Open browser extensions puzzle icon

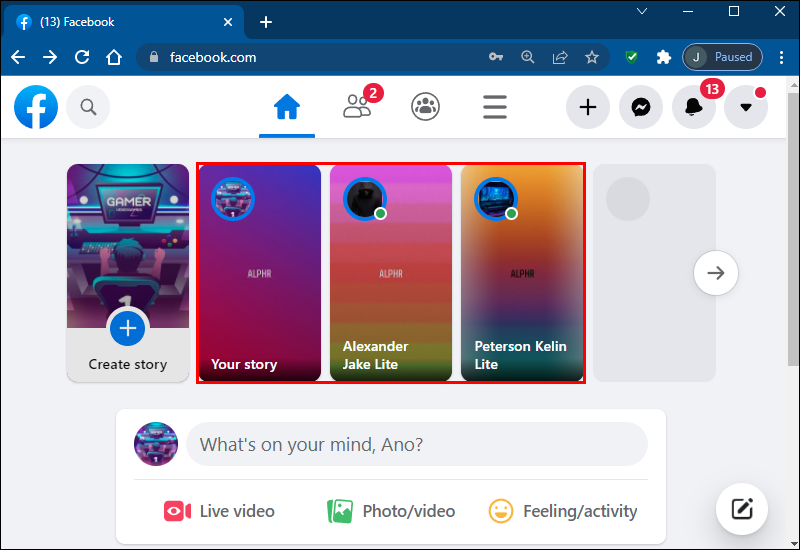click(x=663, y=57)
